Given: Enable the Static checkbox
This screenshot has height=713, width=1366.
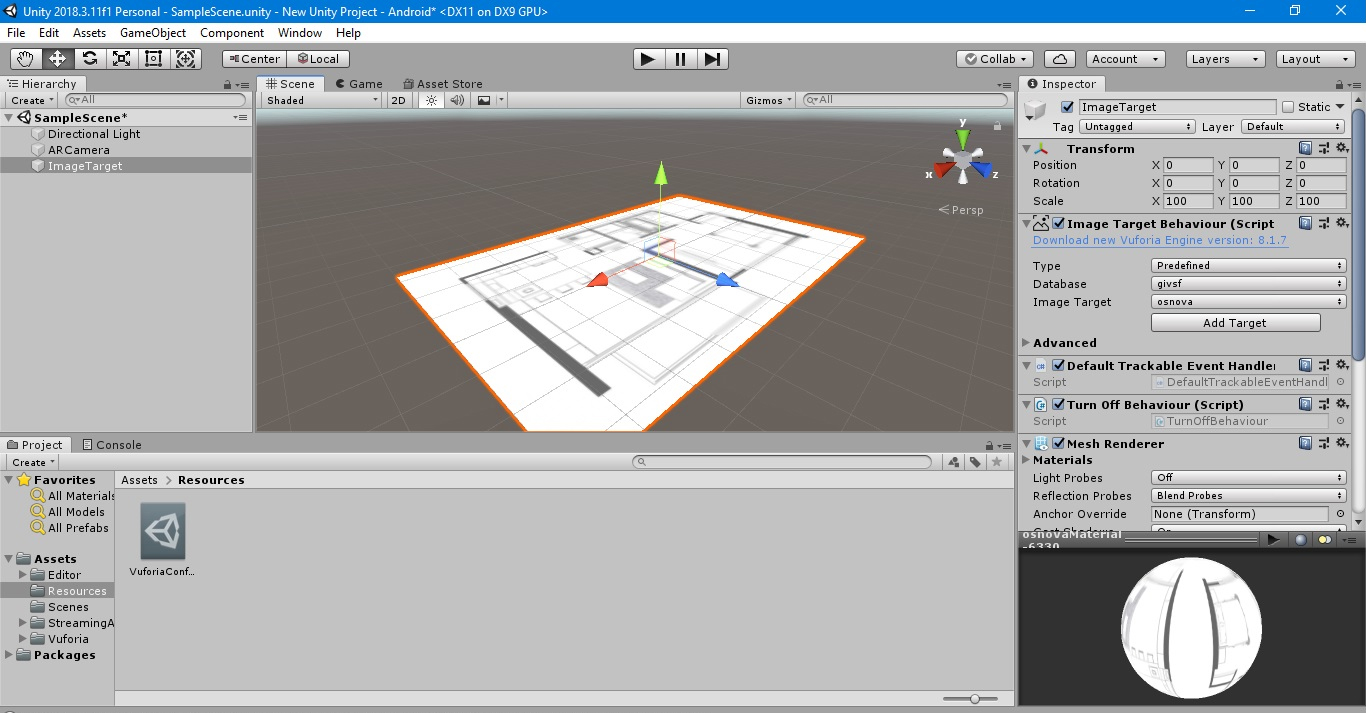Looking at the screenshot, I should click(1288, 107).
